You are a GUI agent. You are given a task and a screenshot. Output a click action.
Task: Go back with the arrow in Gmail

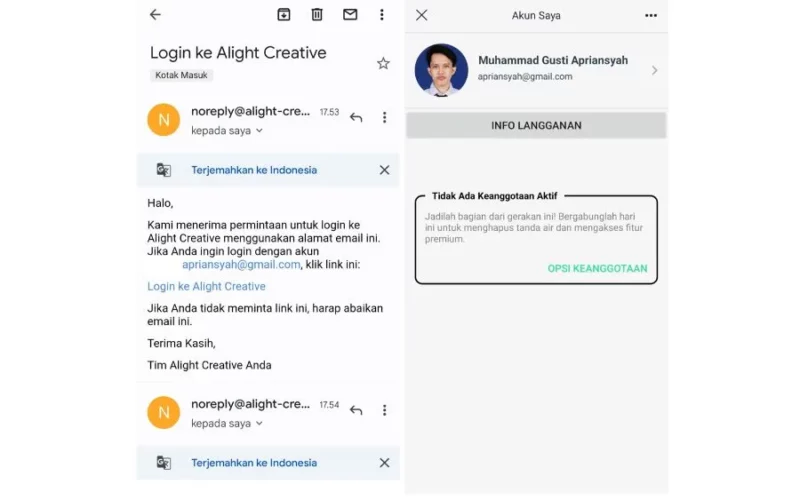click(x=155, y=14)
